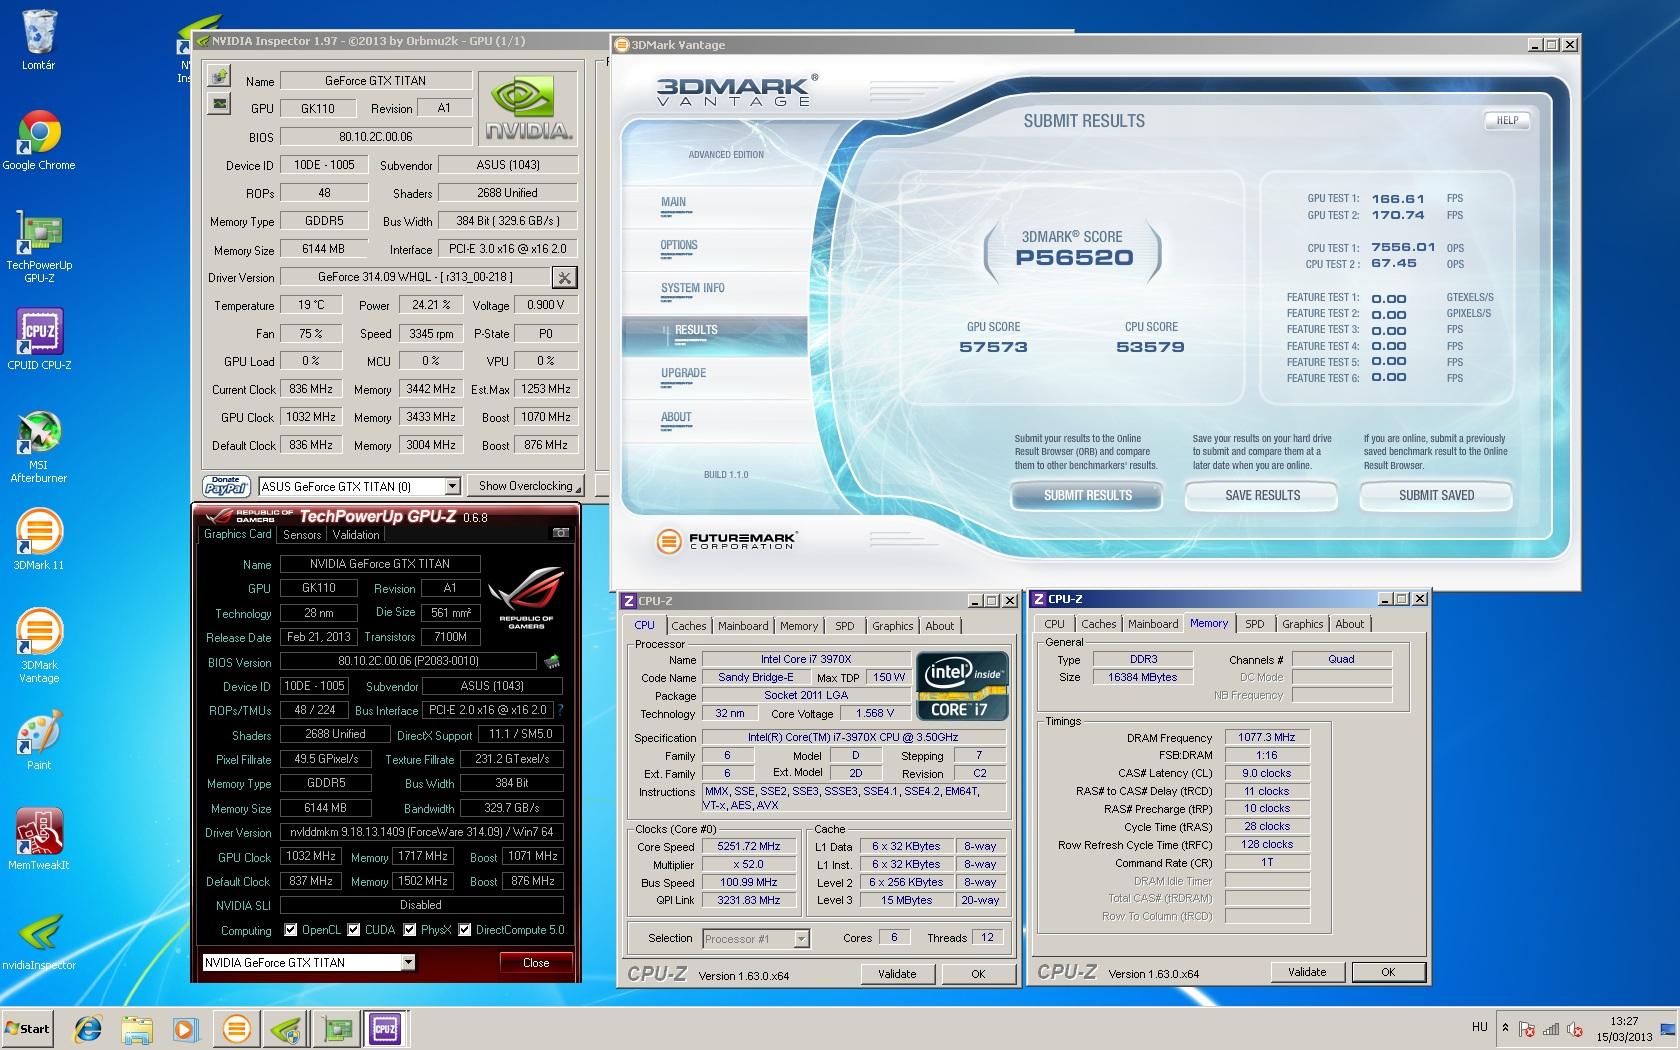Open the nvidiaInspector desktop shortcut
The height and width of the screenshot is (1050, 1680).
click(x=39, y=941)
